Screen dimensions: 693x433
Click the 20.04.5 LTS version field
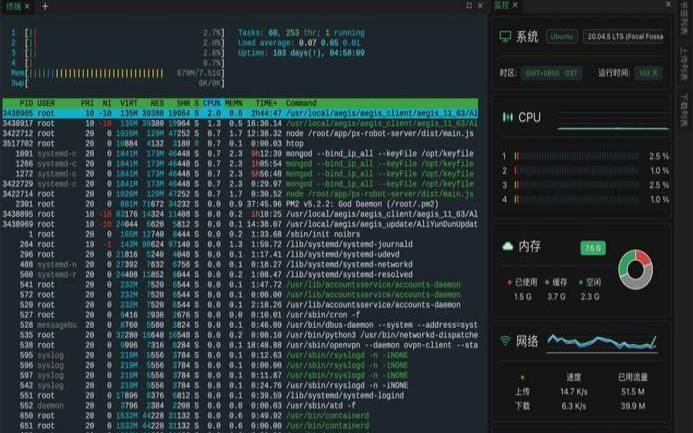coord(624,37)
